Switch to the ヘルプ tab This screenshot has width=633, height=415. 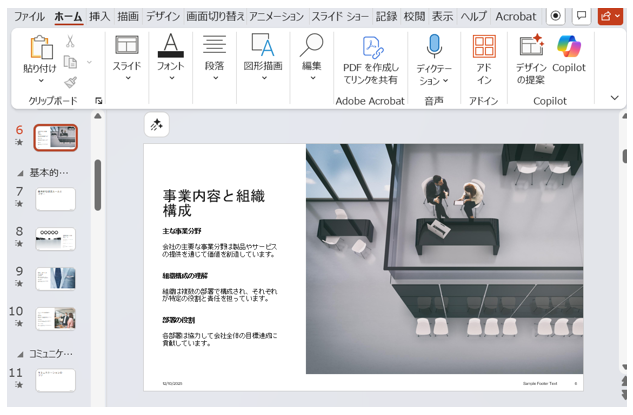point(474,17)
